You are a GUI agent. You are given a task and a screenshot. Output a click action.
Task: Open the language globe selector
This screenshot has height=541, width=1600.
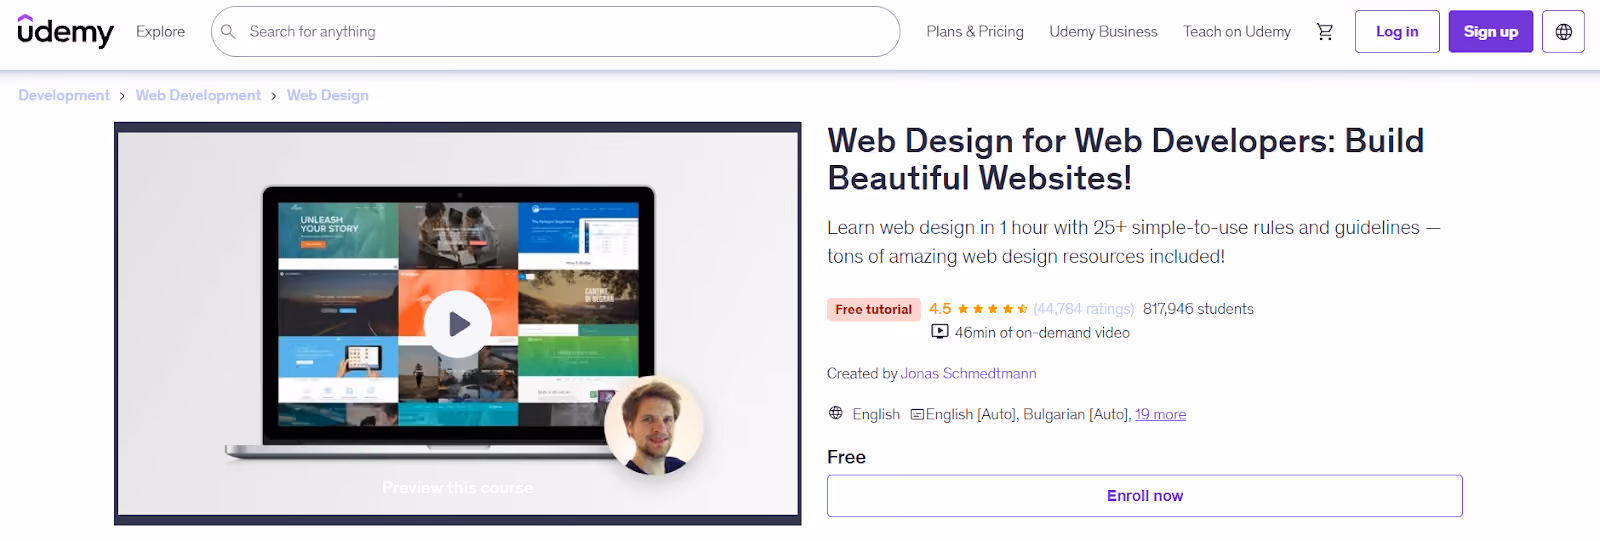[x=1564, y=32]
